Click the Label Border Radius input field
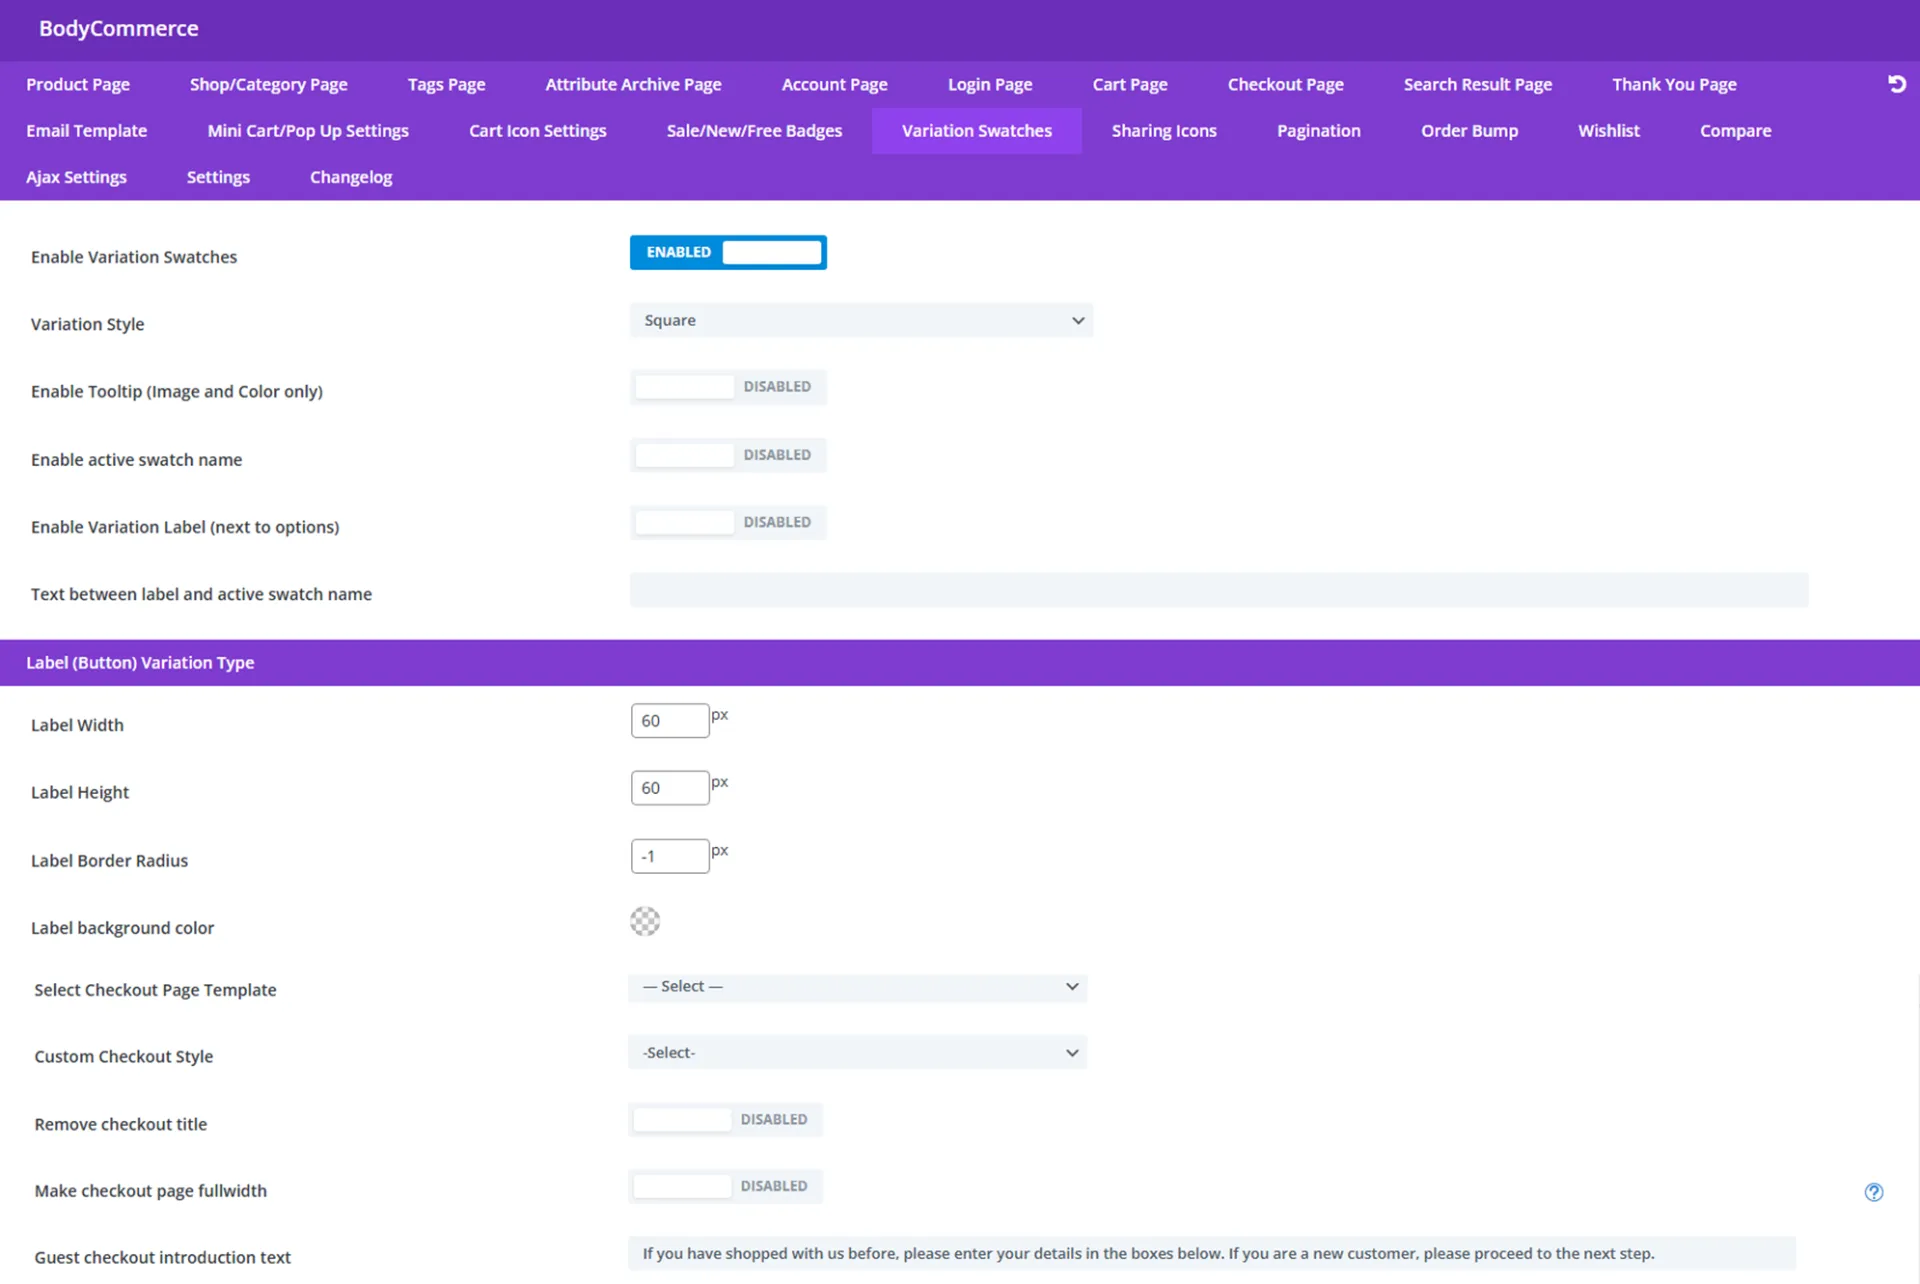The height and width of the screenshot is (1284, 1920). click(670, 856)
